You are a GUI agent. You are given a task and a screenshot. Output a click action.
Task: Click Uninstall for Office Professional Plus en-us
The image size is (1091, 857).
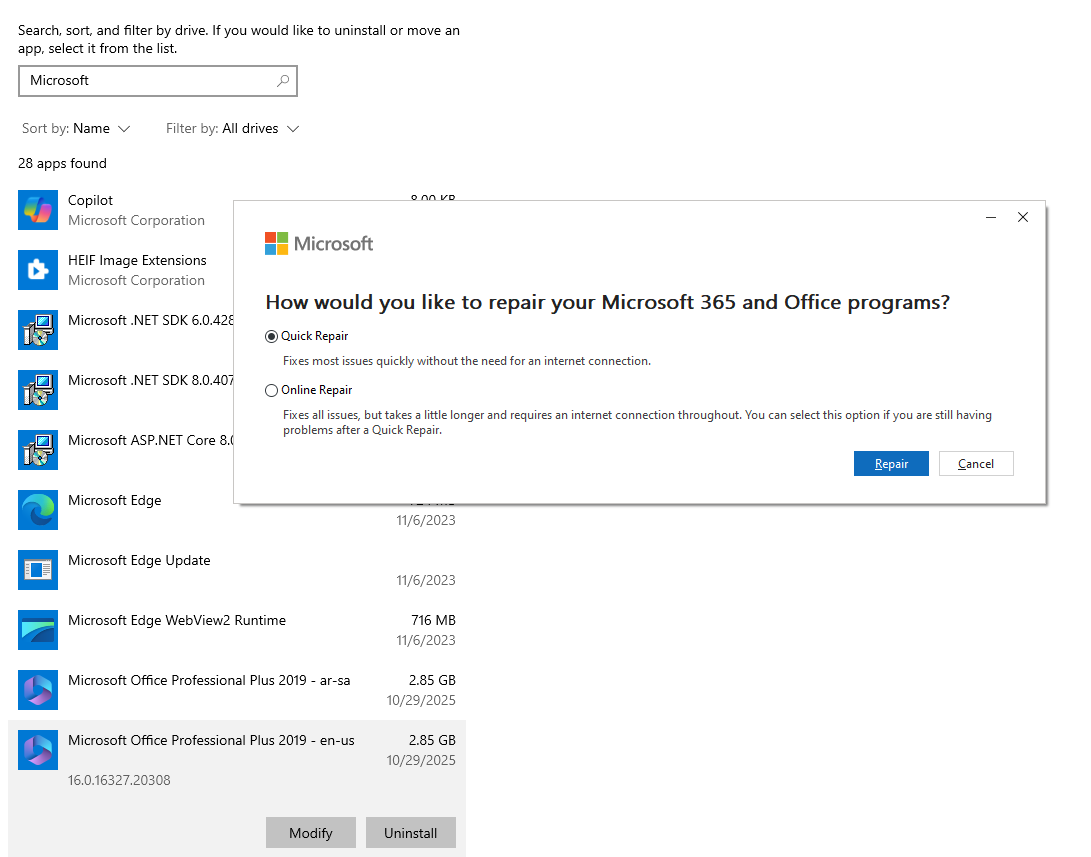click(411, 833)
